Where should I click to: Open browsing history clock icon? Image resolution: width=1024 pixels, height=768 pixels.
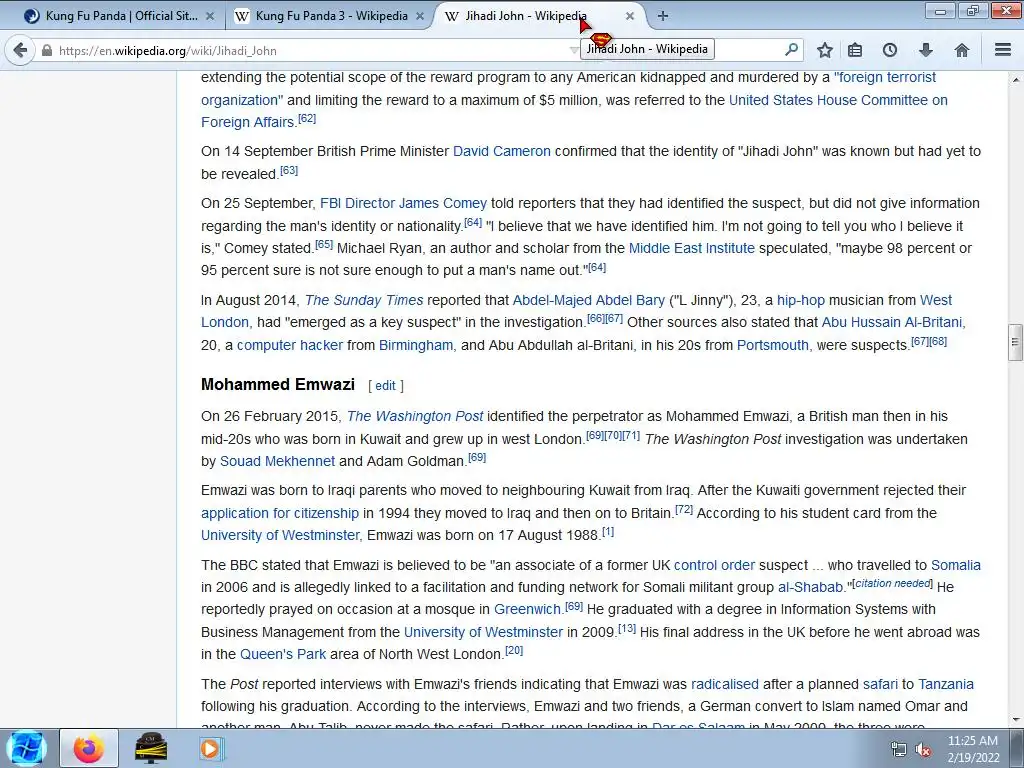pos(889,50)
